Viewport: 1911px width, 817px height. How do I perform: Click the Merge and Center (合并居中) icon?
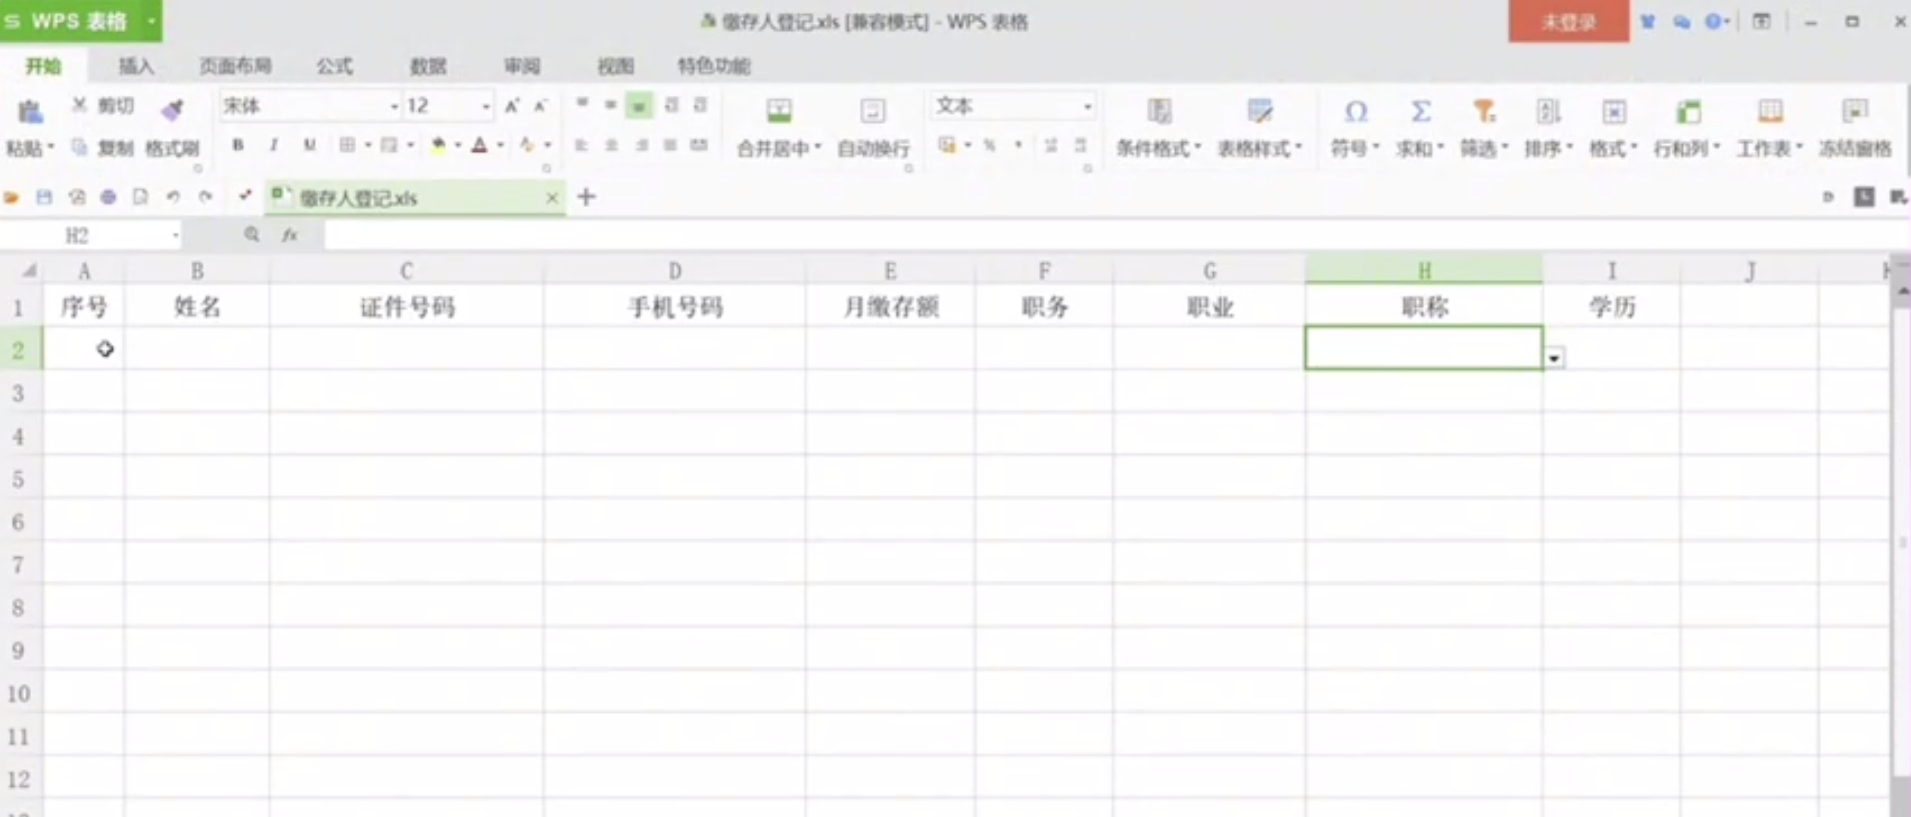(x=779, y=110)
